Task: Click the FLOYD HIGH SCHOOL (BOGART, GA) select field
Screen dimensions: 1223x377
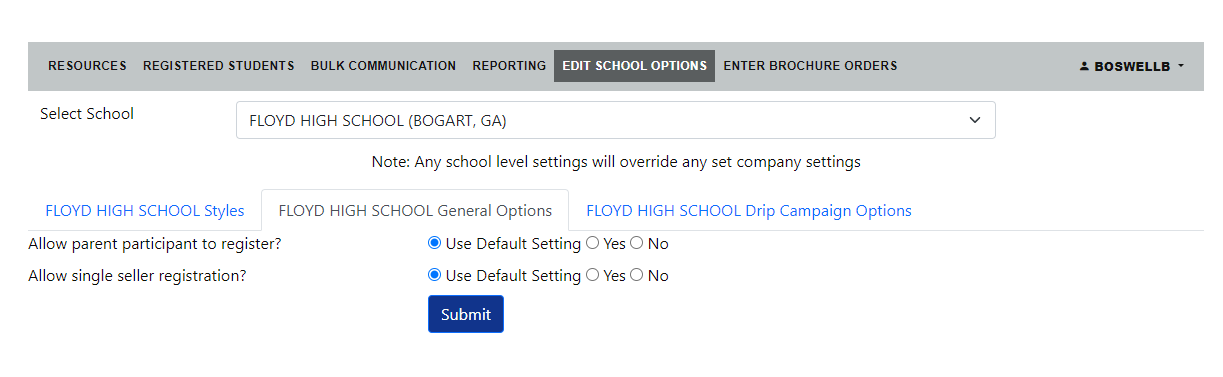Action: pyautogui.click(x=616, y=120)
